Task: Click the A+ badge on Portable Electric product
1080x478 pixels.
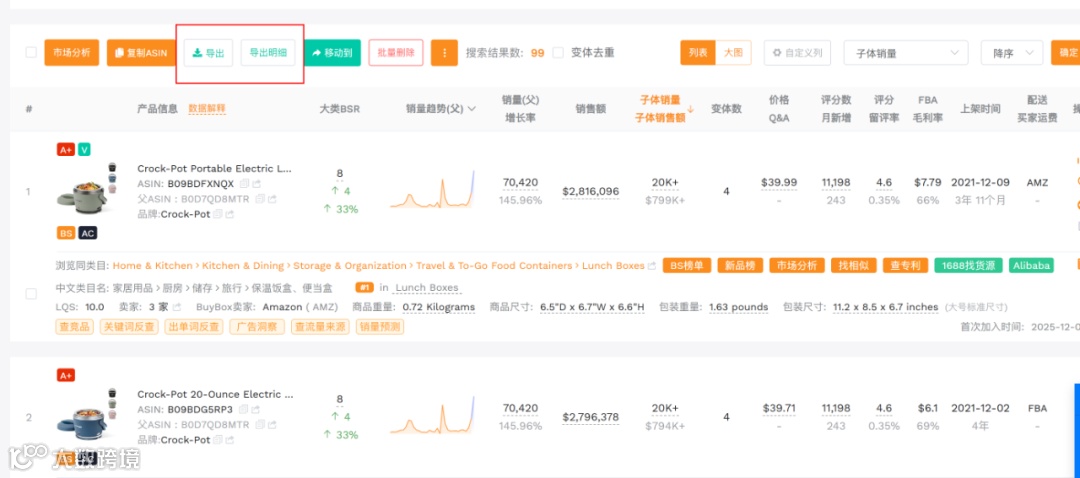Action: (65, 149)
